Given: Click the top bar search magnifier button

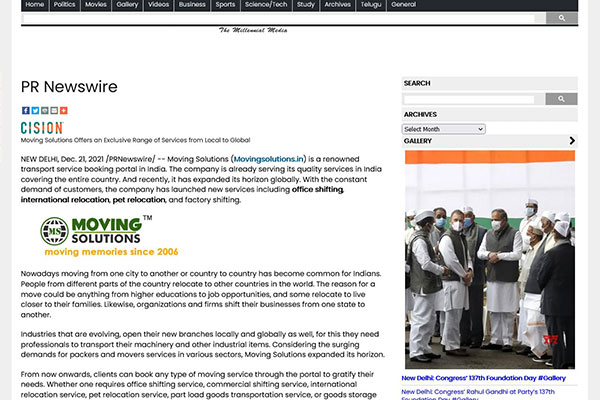Looking at the screenshot, I should pos(561,18).
